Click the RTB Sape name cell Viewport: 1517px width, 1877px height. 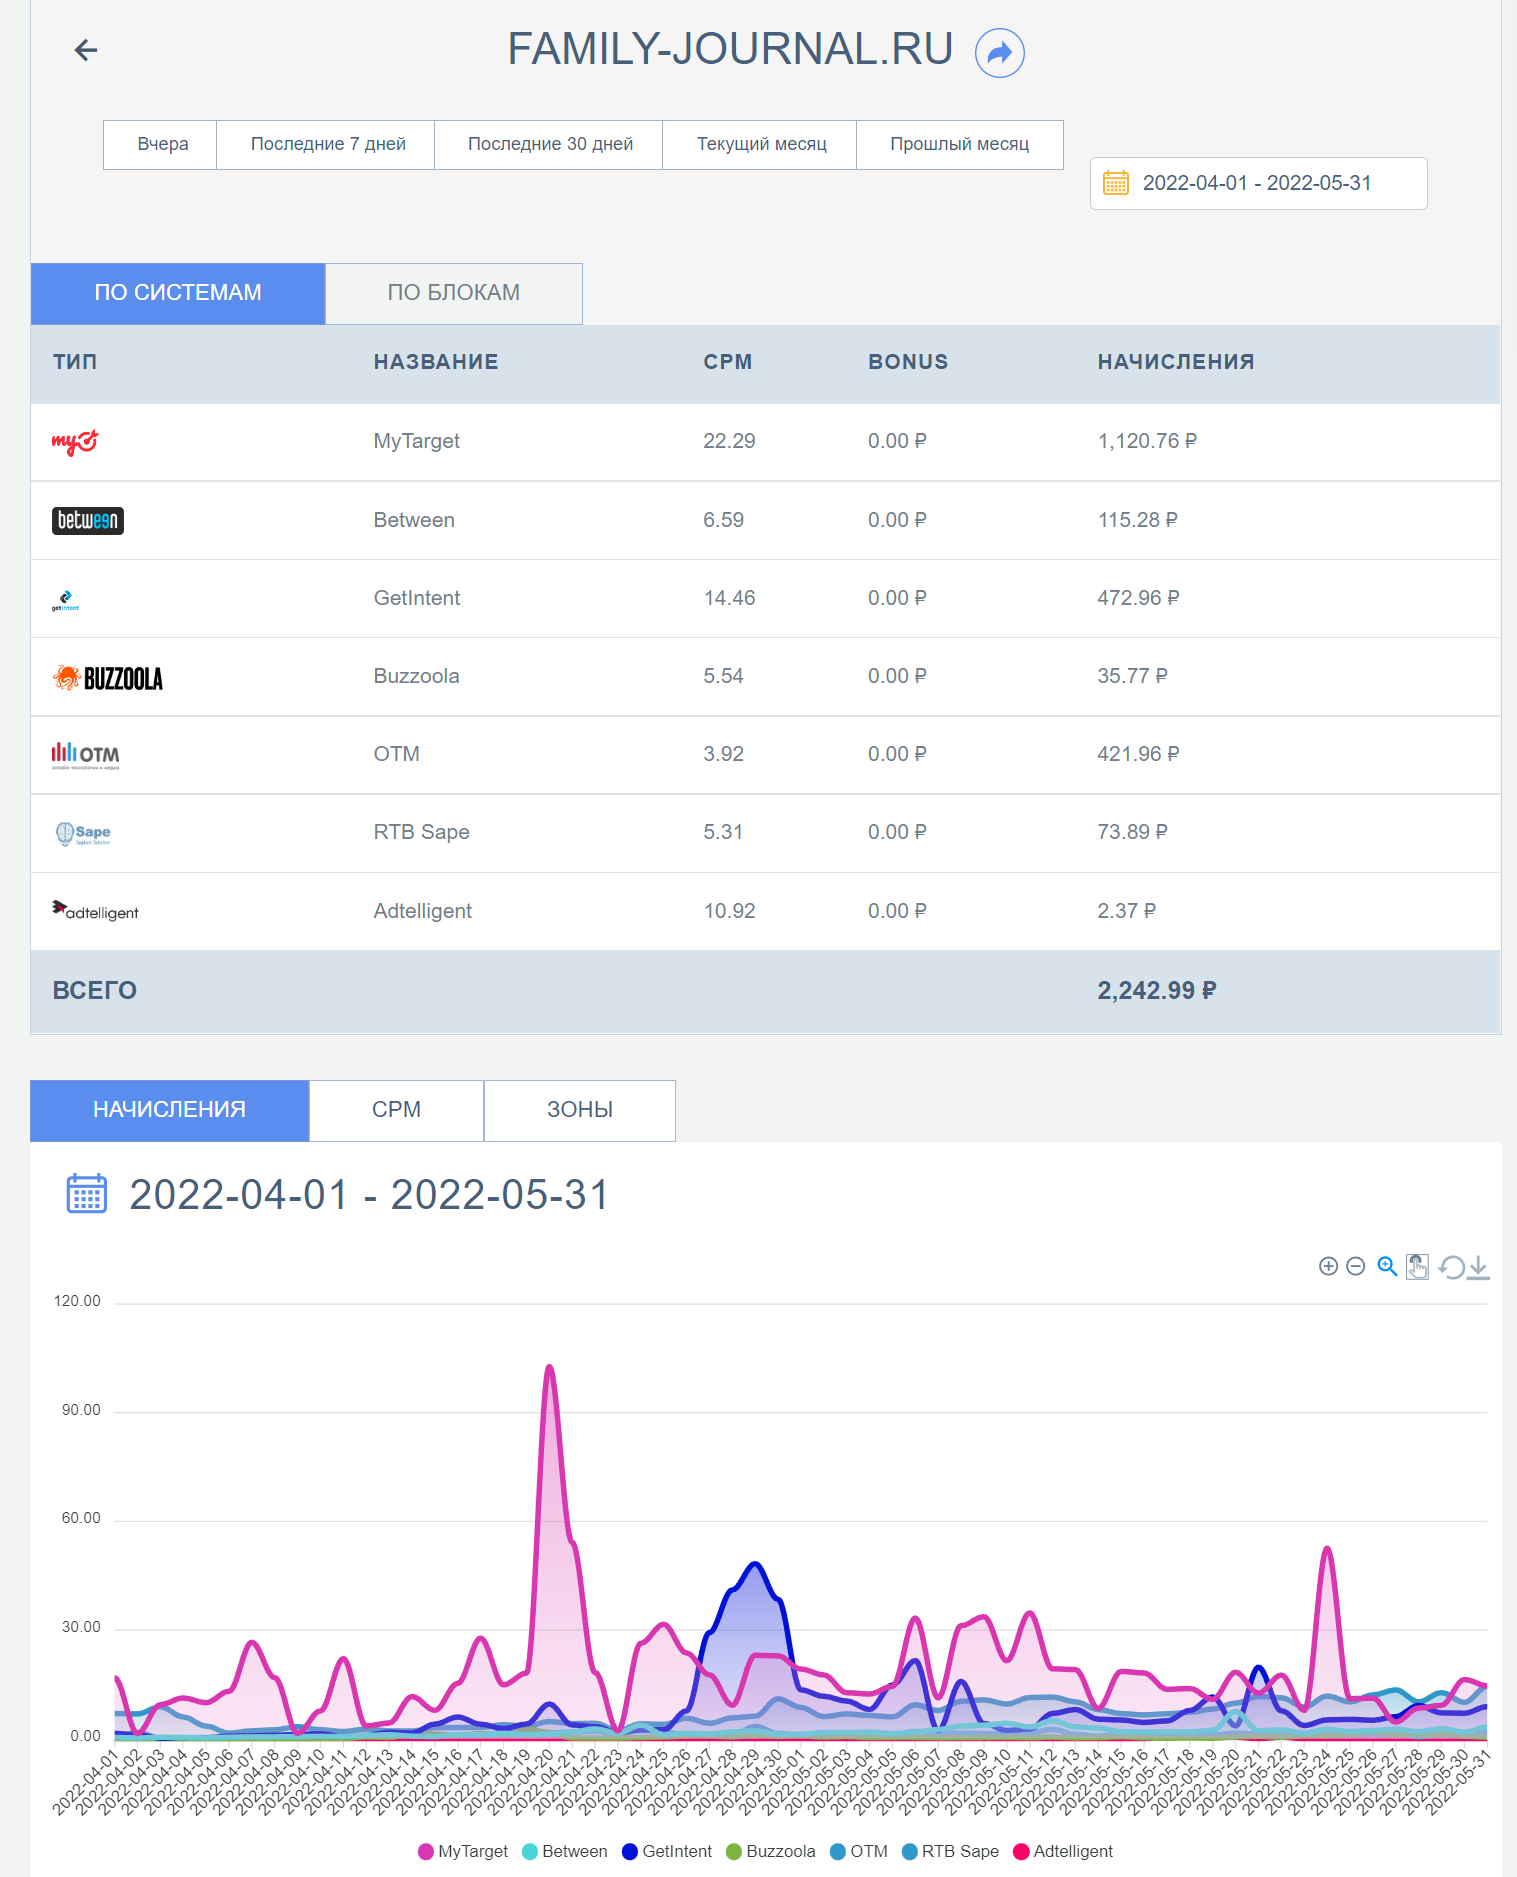(422, 832)
